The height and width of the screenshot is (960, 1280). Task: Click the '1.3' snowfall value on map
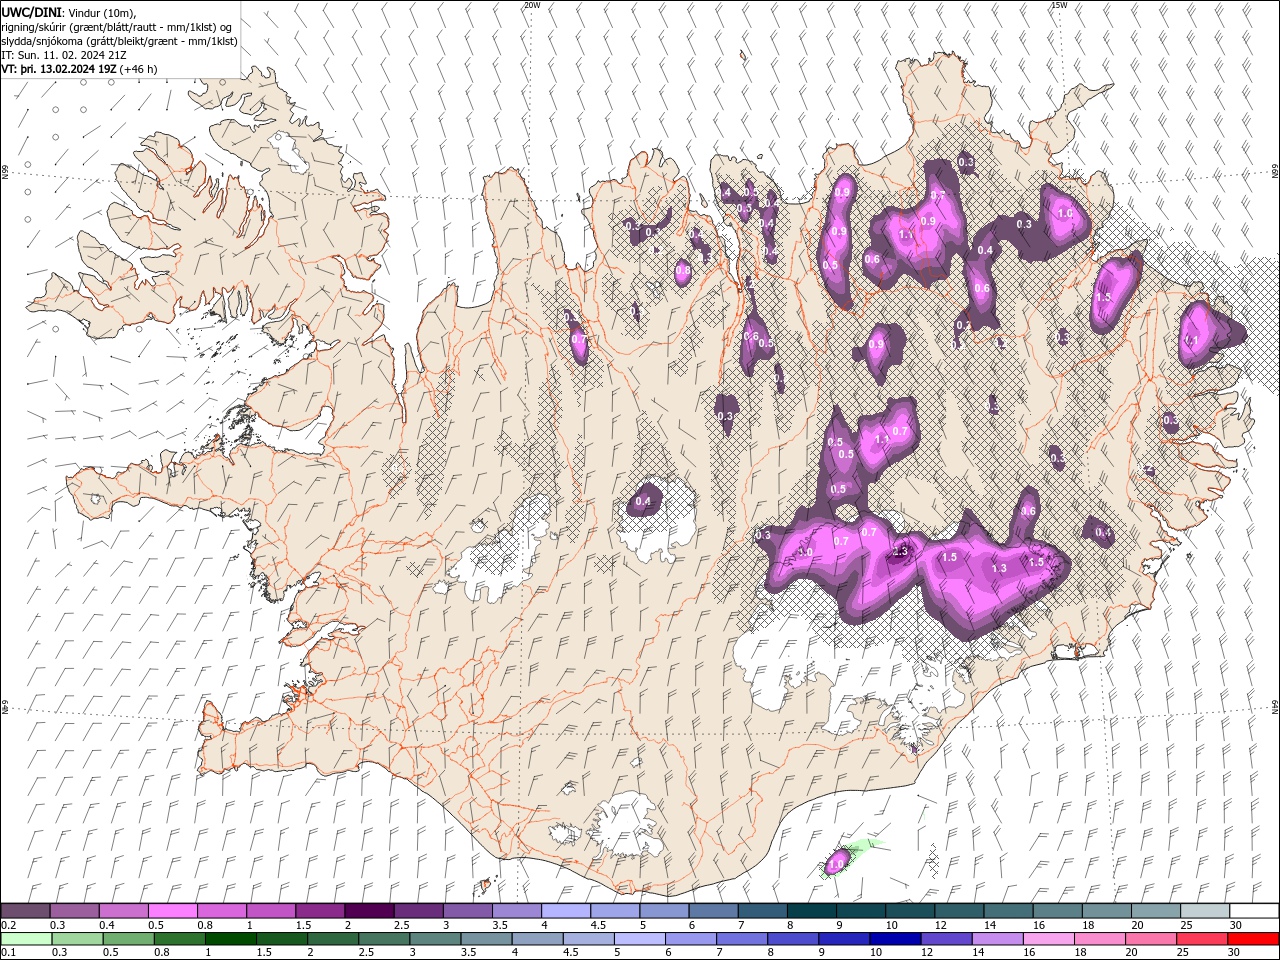click(x=998, y=568)
